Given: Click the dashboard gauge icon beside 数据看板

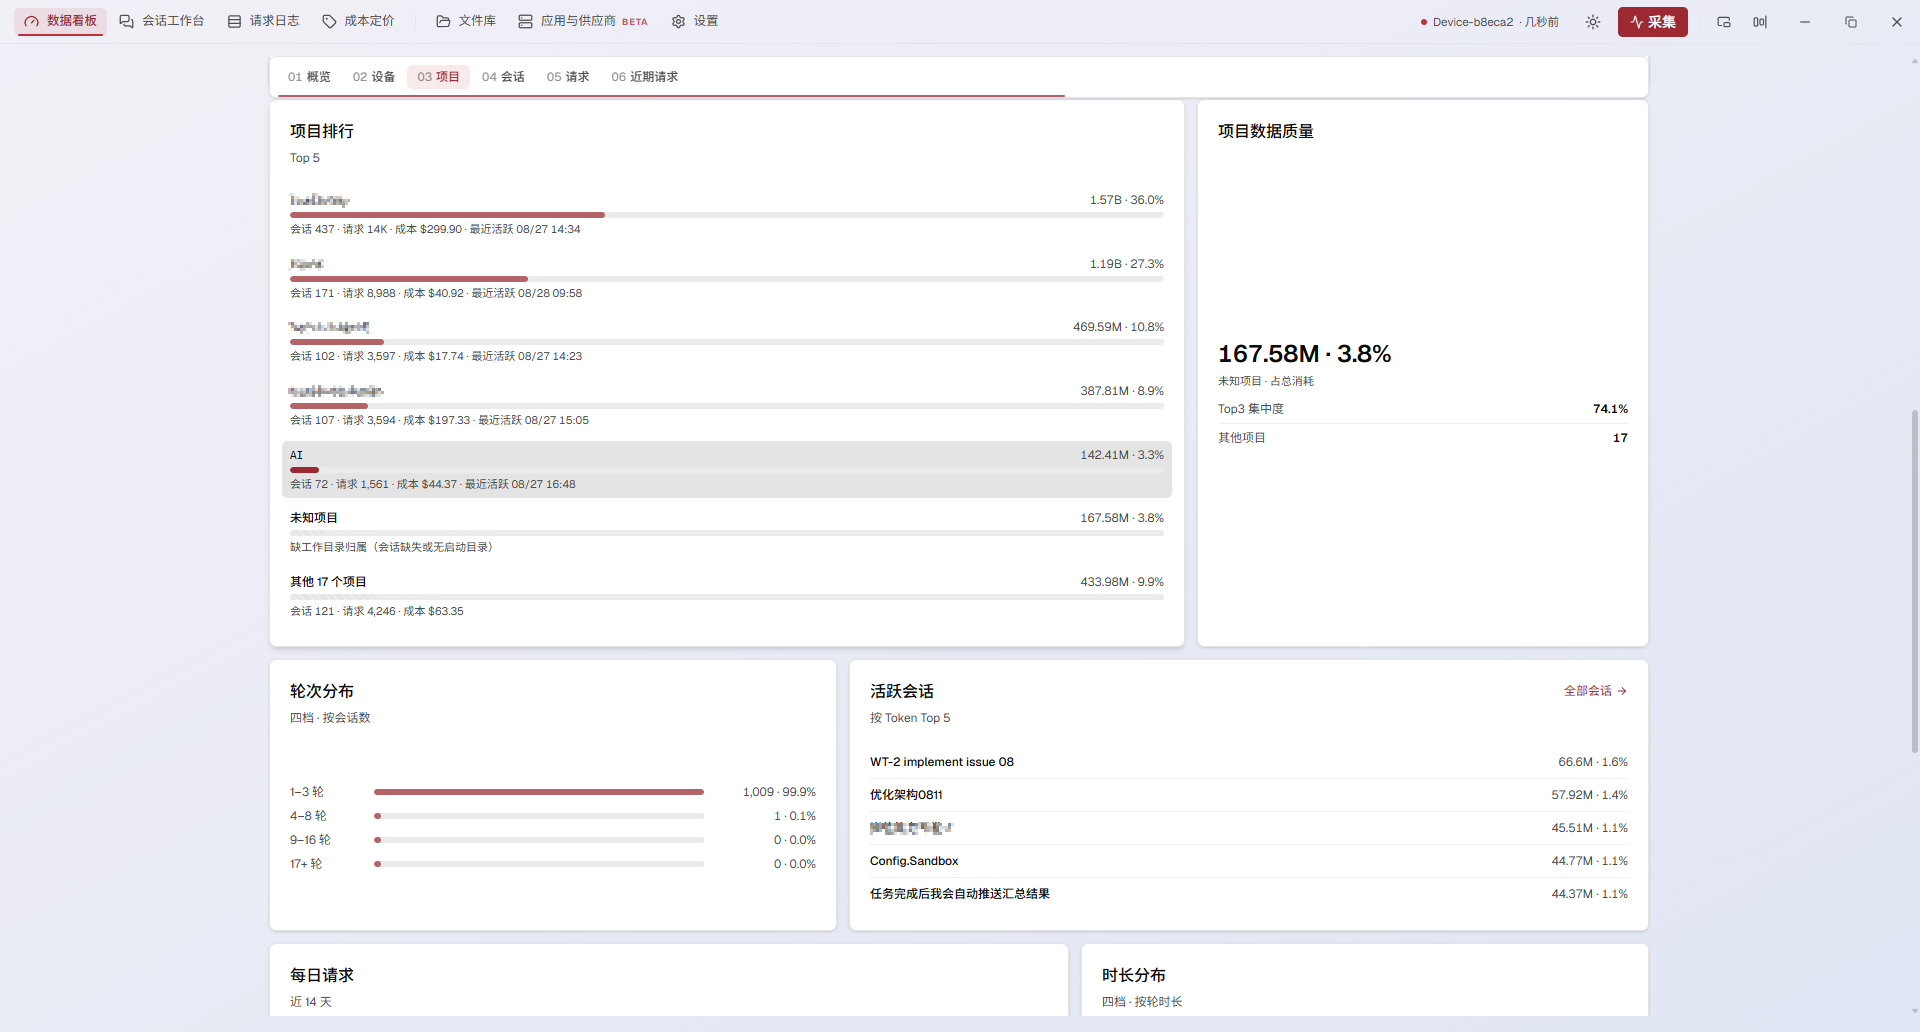Looking at the screenshot, I should [x=32, y=21].
